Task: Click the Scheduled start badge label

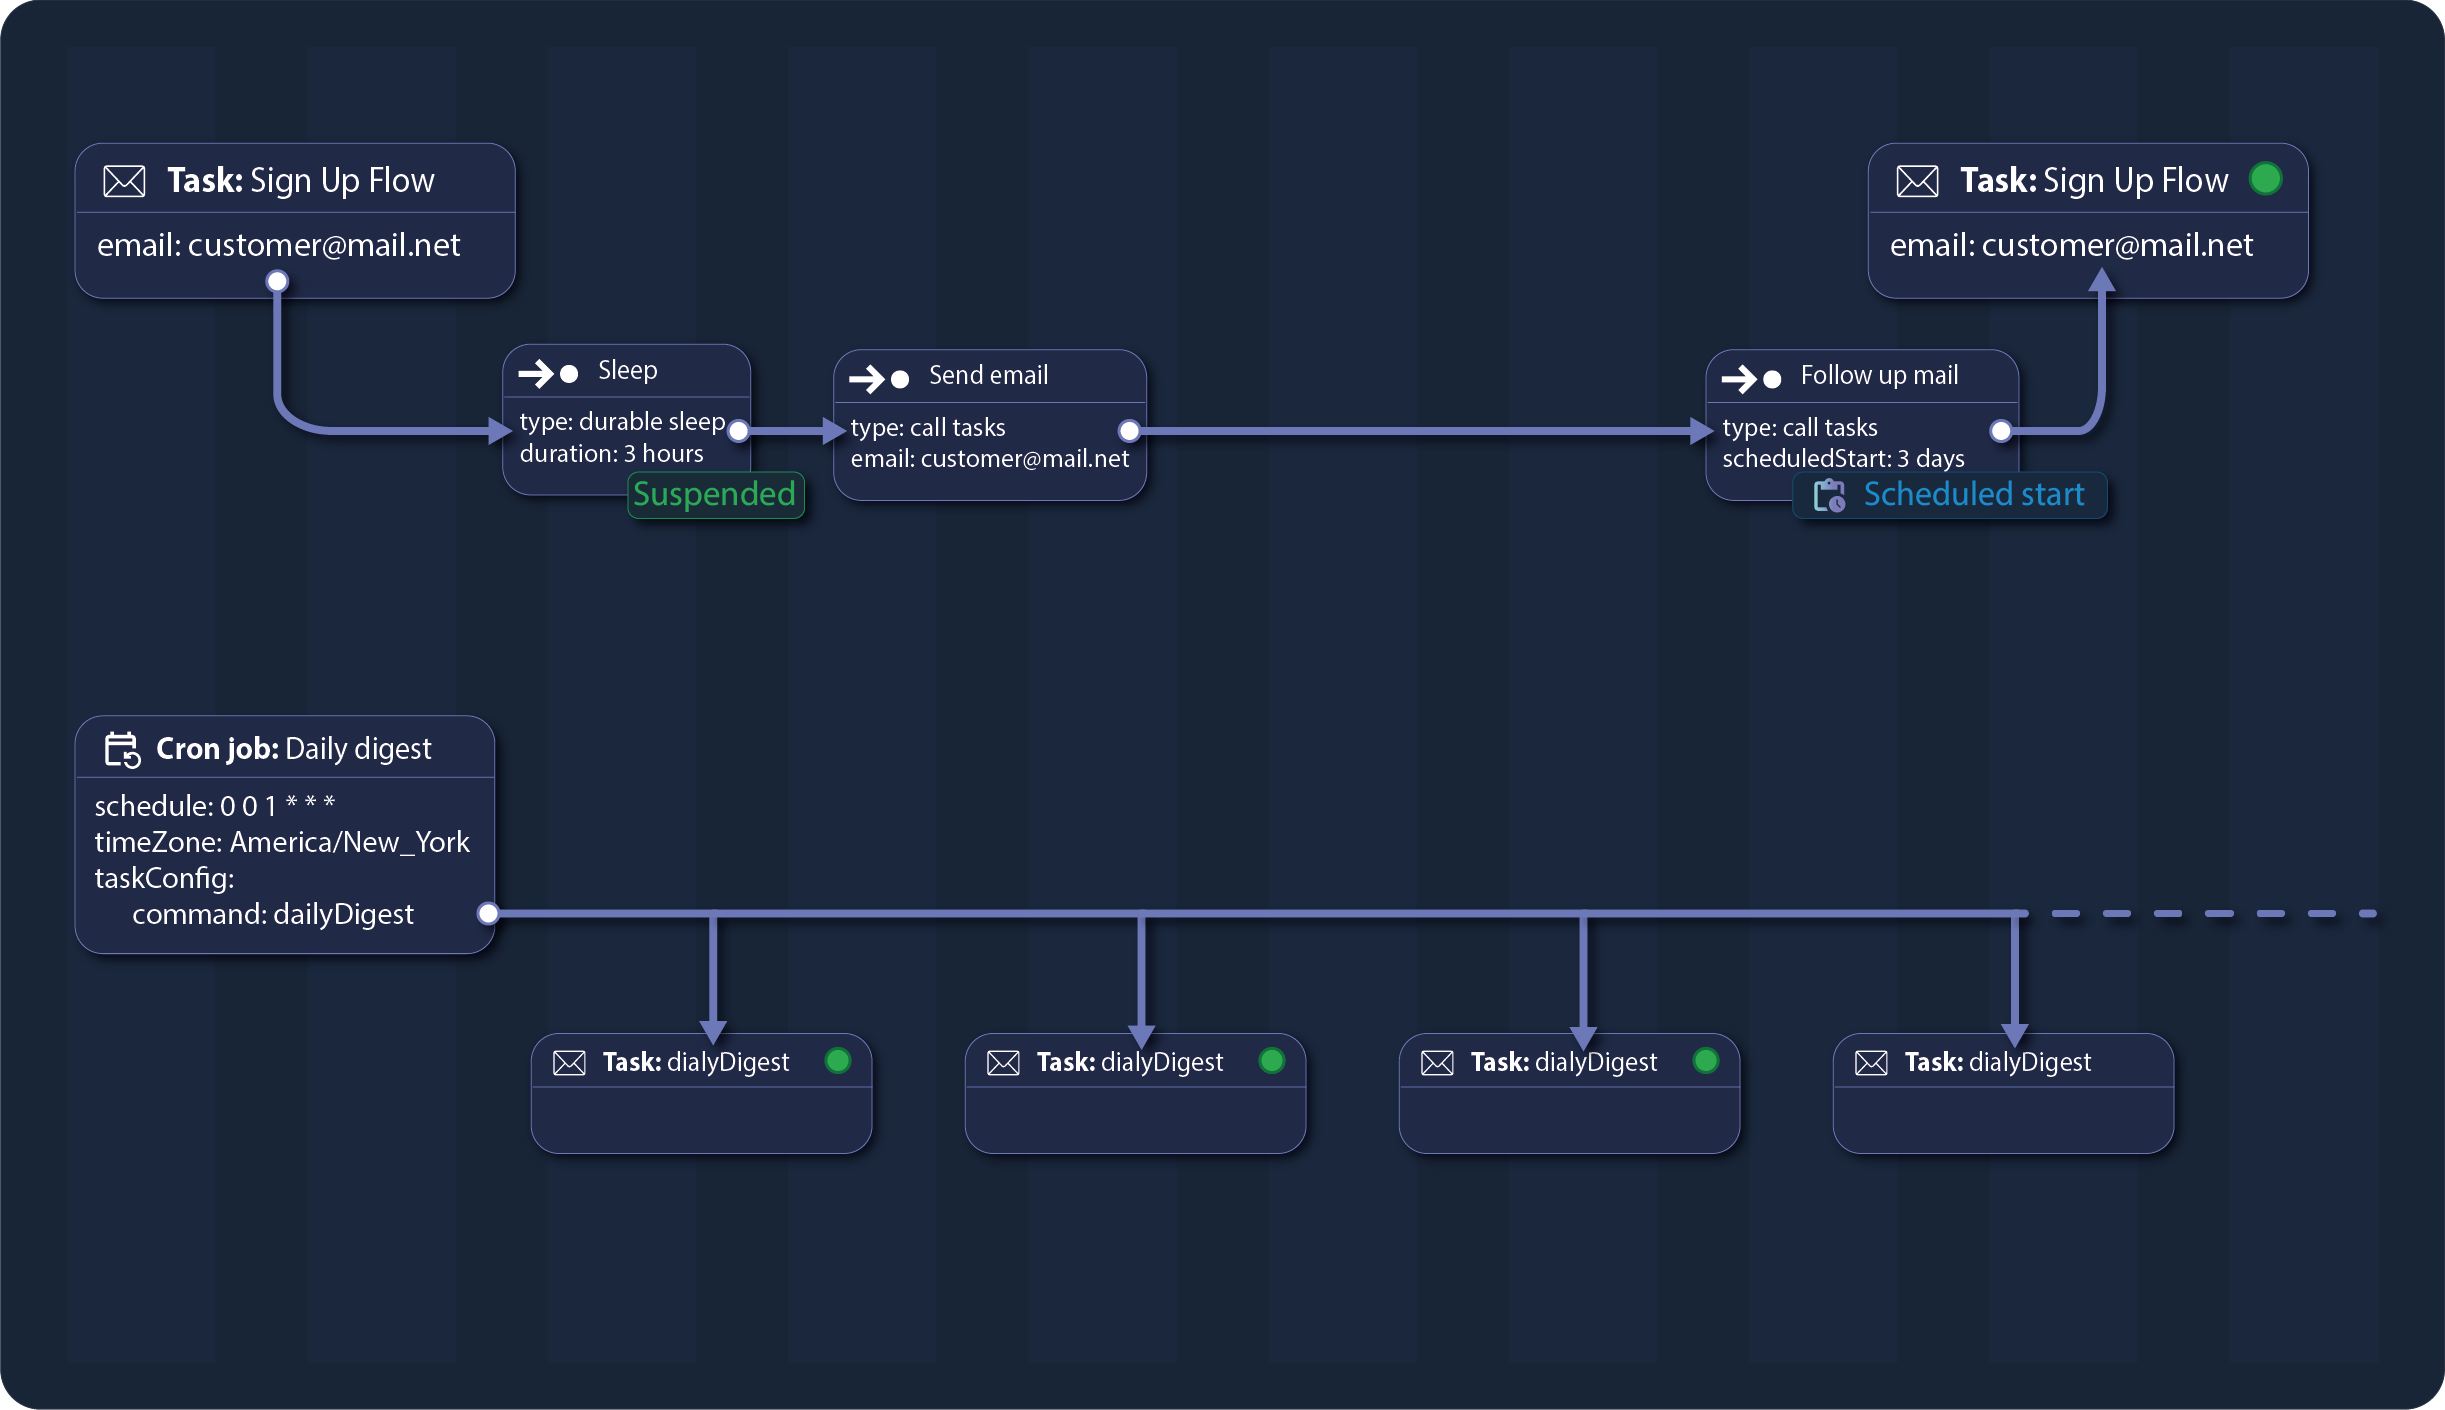Action: pos(1973,495)
